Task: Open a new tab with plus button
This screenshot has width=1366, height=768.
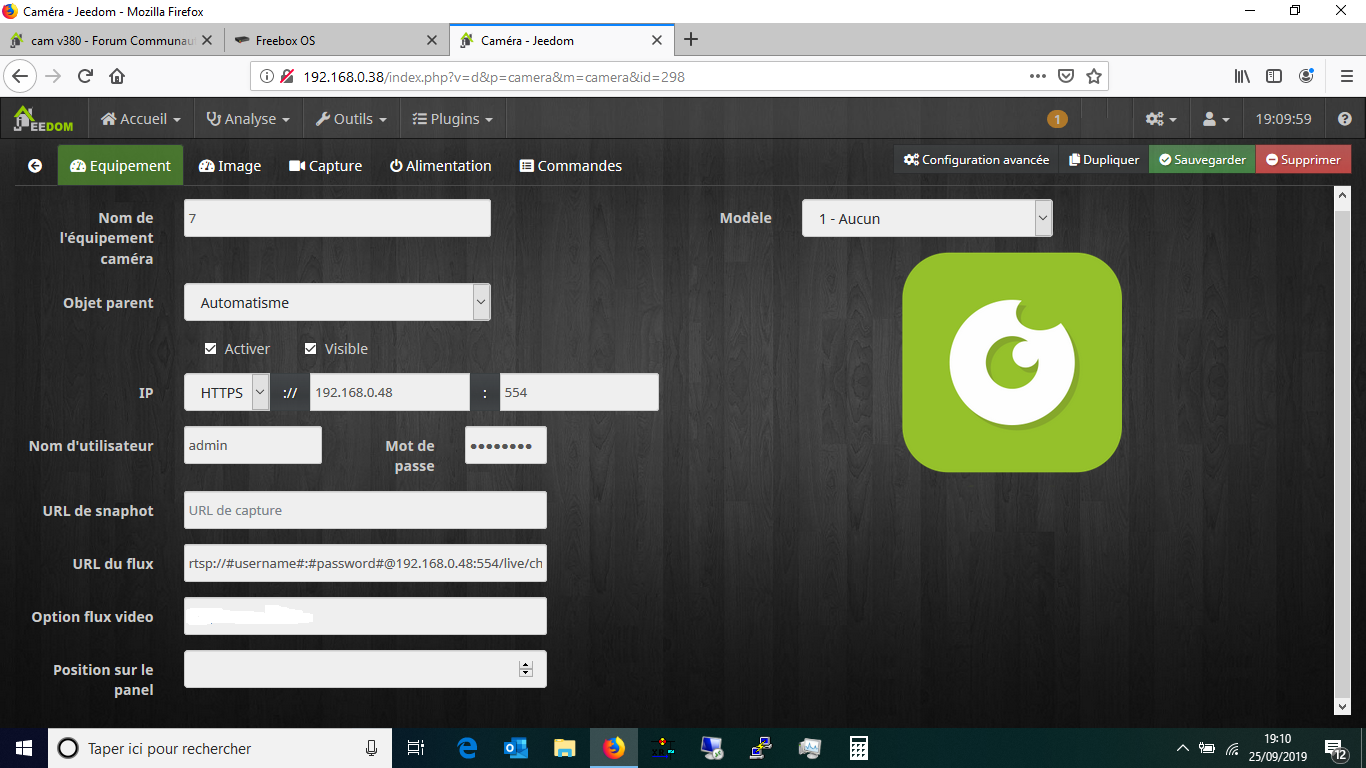Action: tap(690, 40)
